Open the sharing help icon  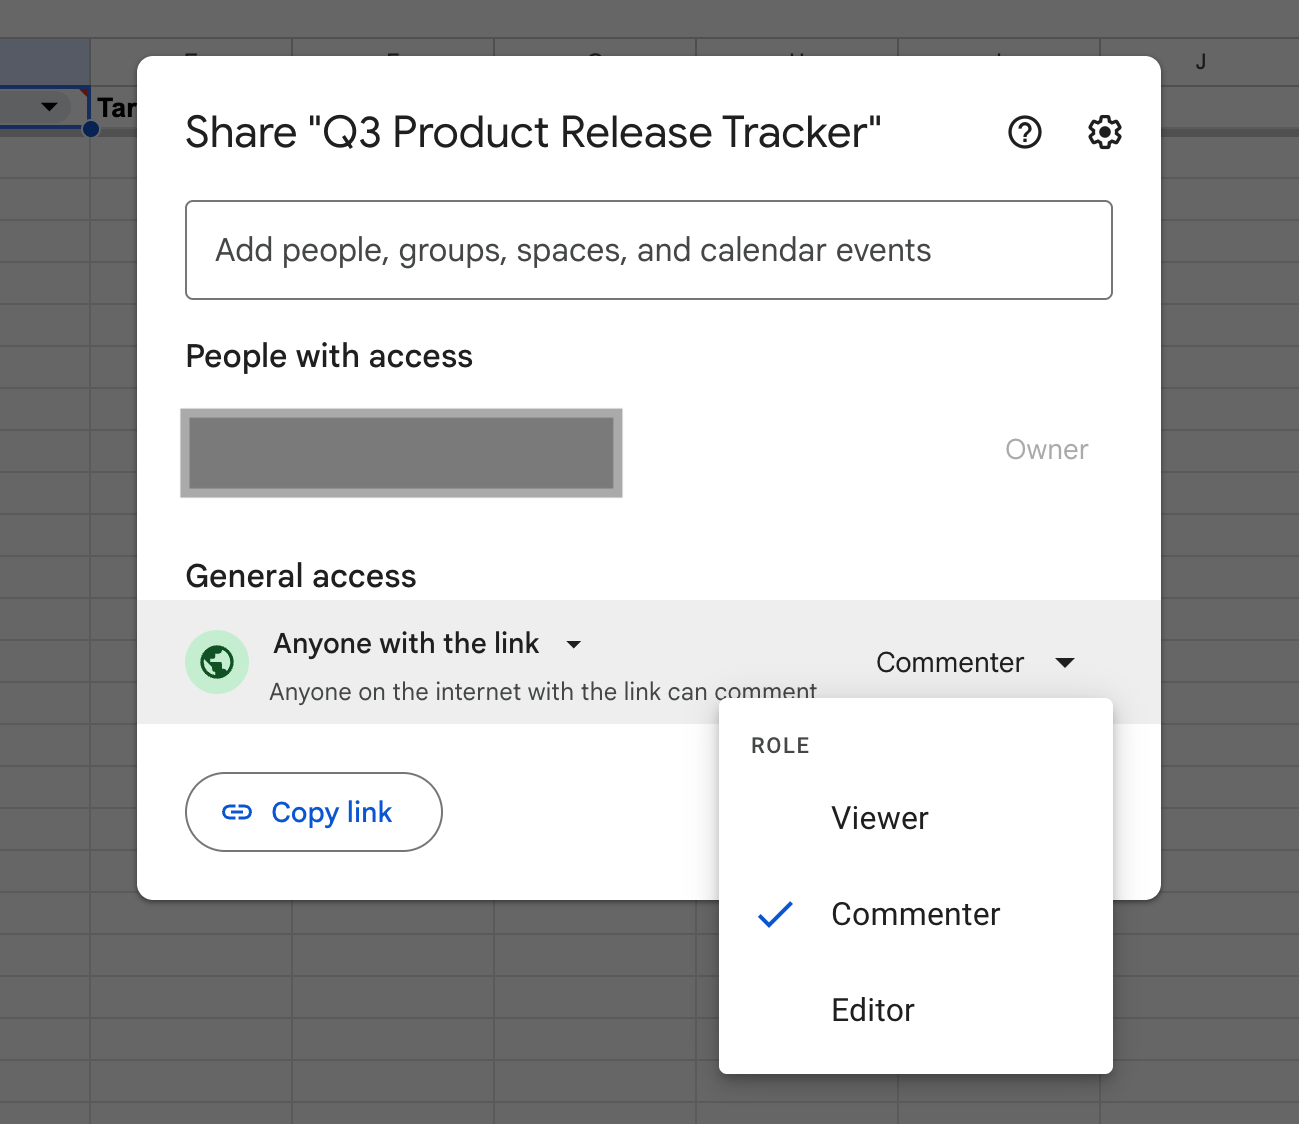pos(1024,132)
